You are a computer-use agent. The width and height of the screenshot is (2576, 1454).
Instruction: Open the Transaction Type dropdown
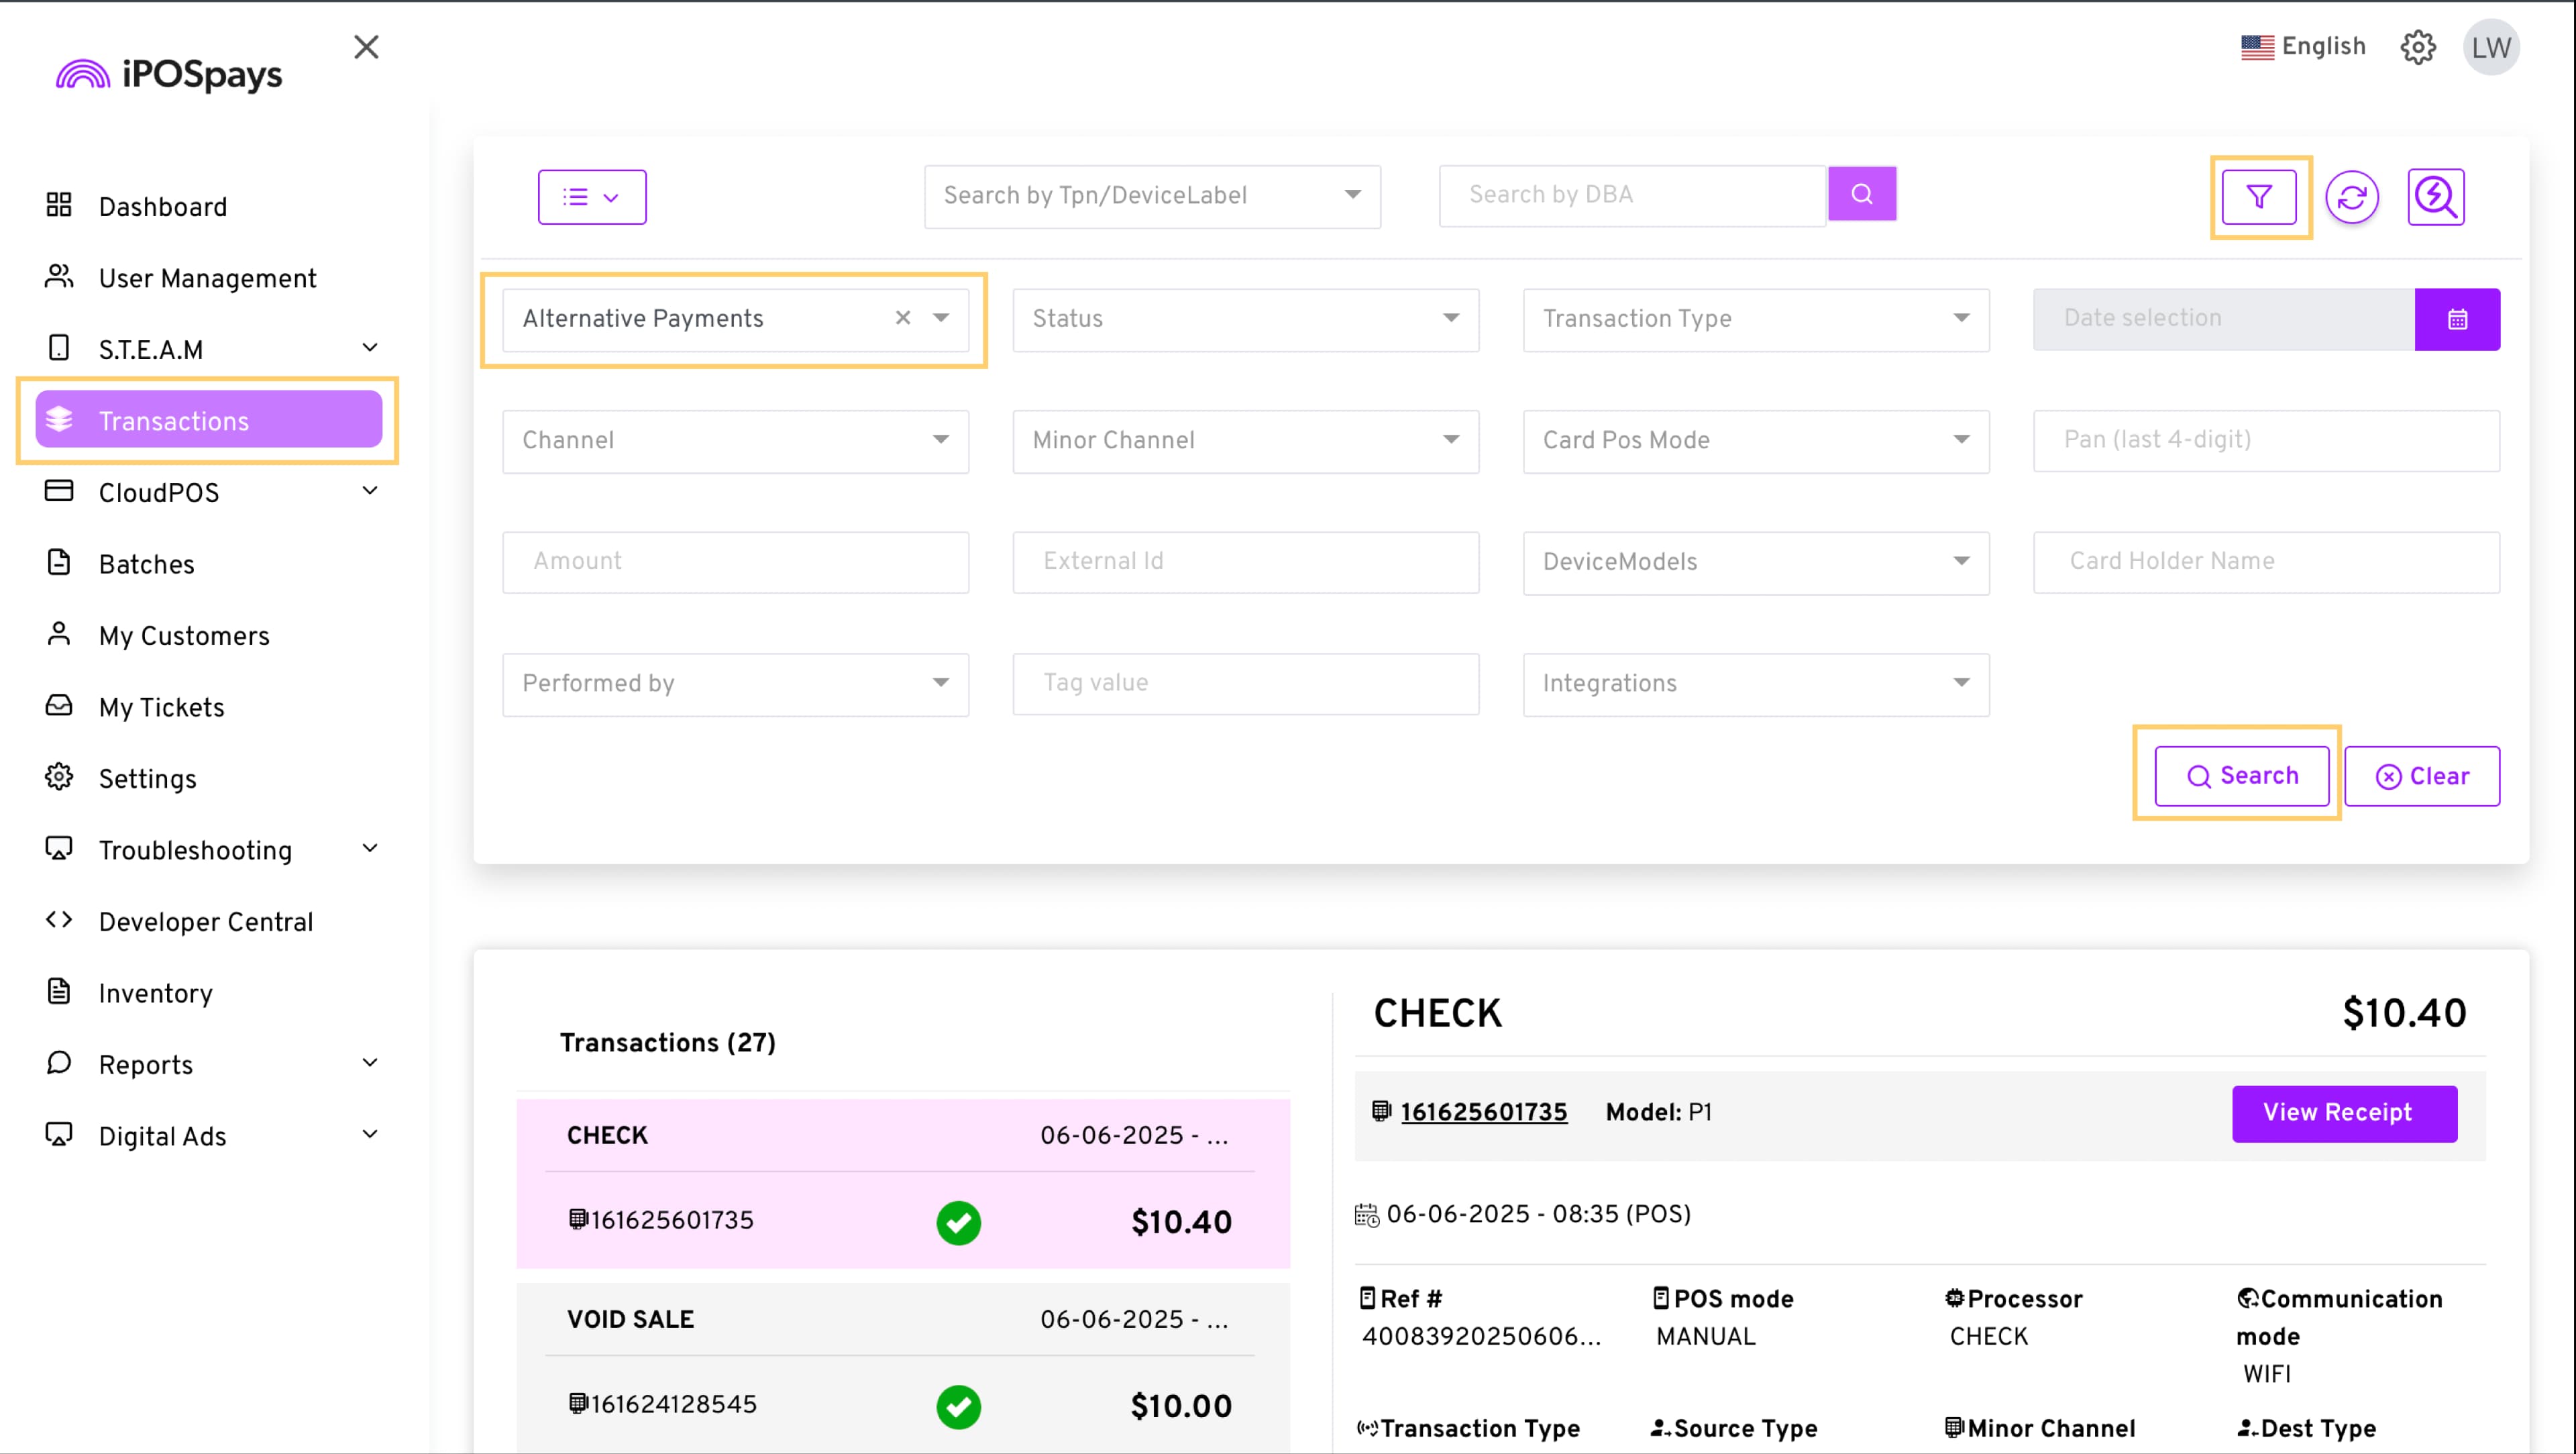[x=1756, y=319]
